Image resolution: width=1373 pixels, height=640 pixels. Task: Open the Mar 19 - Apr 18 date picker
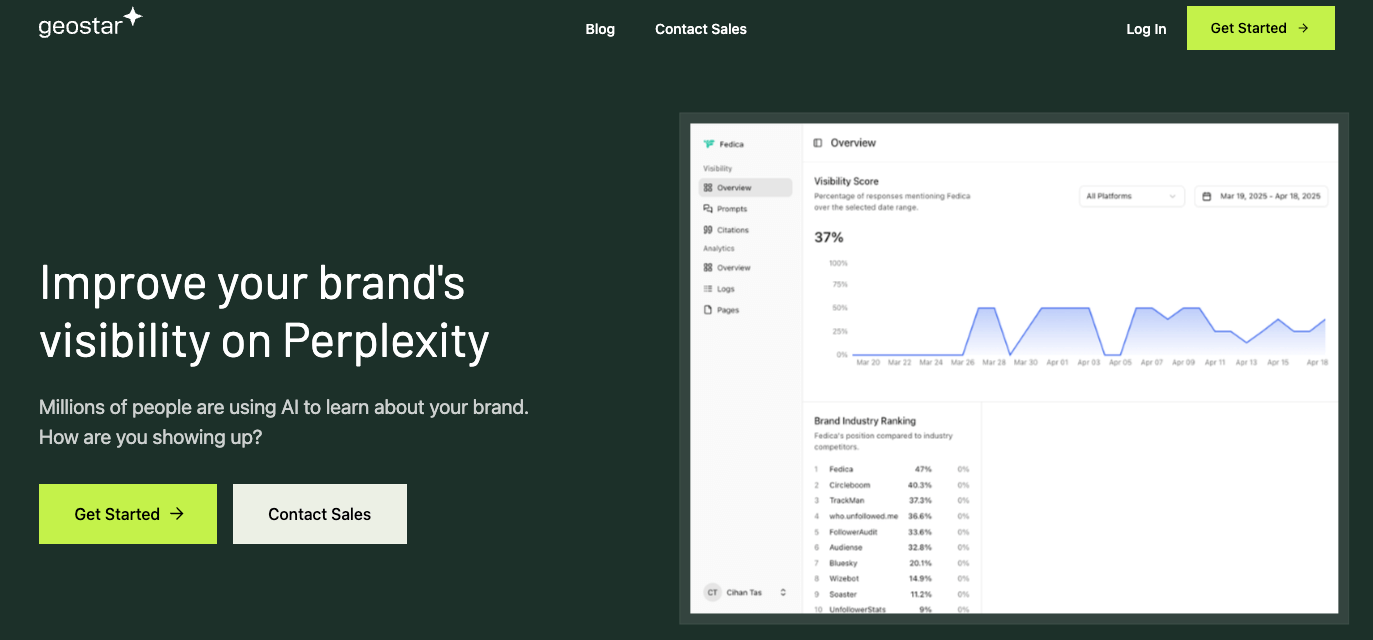[x=1261, y=197]
